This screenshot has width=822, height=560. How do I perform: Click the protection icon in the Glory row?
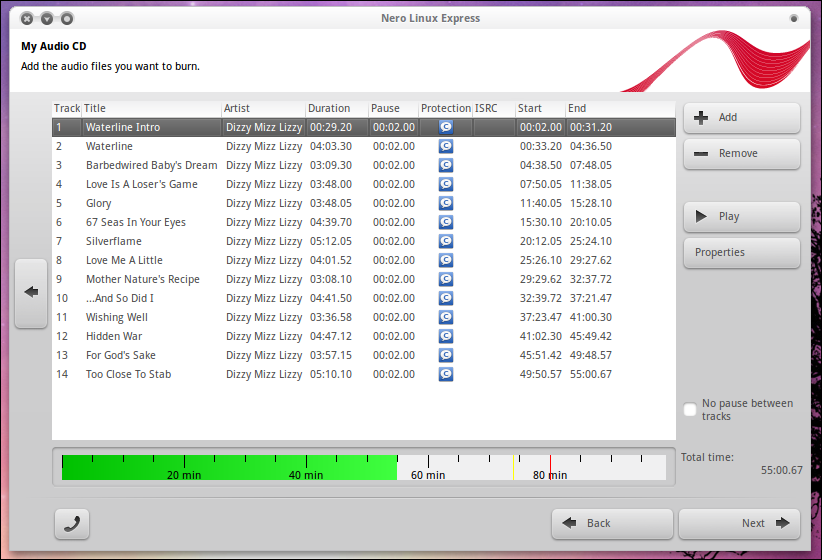tap(446, 203)
